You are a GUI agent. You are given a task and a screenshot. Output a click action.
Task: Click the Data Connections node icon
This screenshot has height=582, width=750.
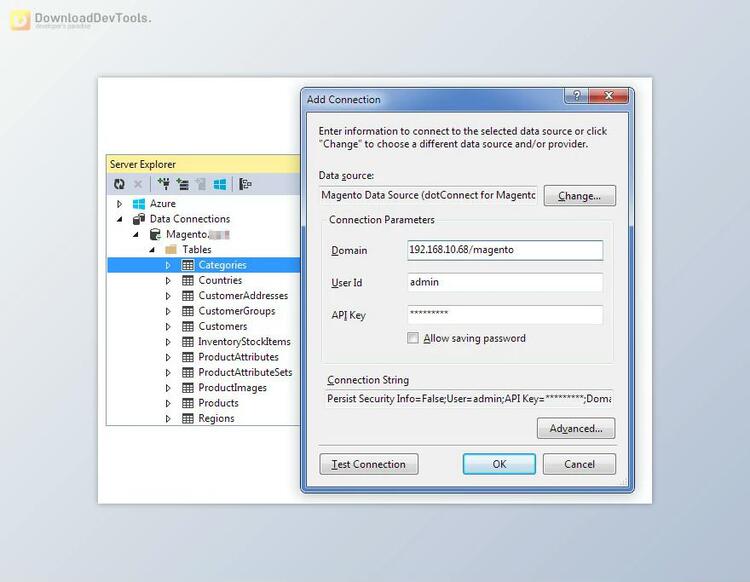coord(139,219)
